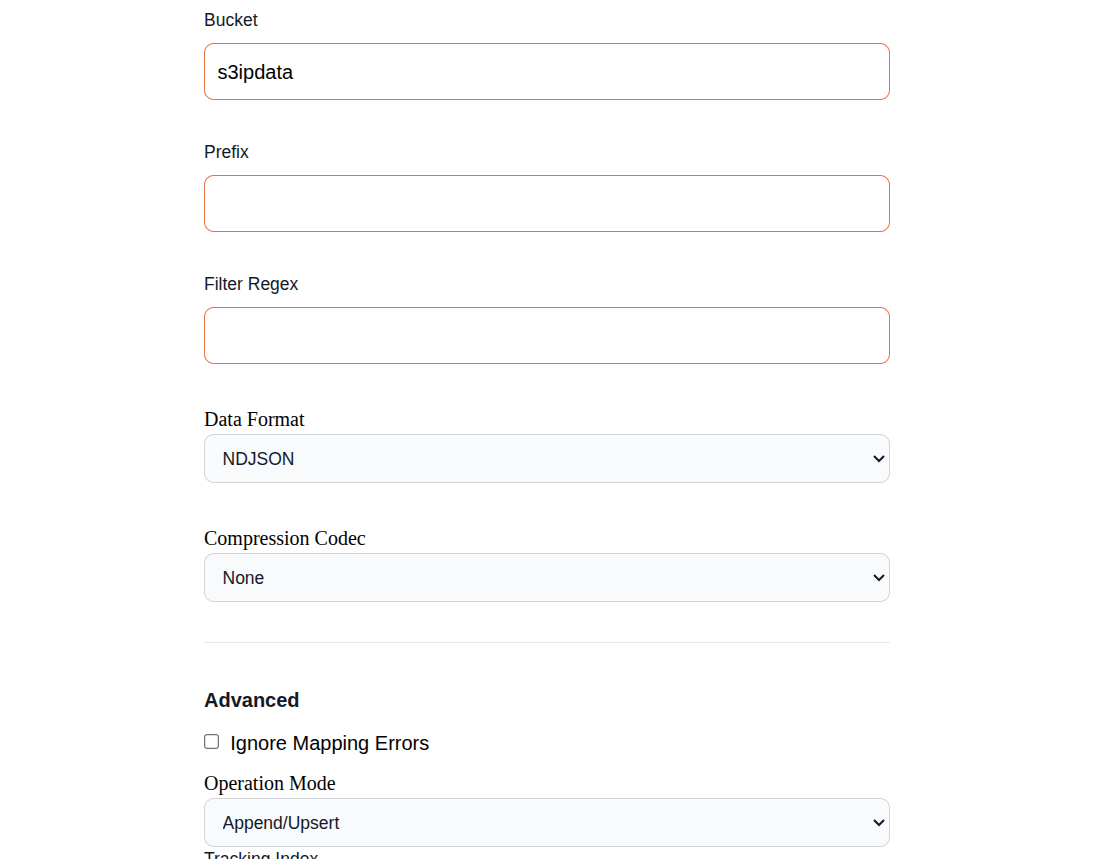This screenshot has width=1120, height=859.
Task: Click the chevron arrow on Compression Codec select
Action: coord(879,578)
